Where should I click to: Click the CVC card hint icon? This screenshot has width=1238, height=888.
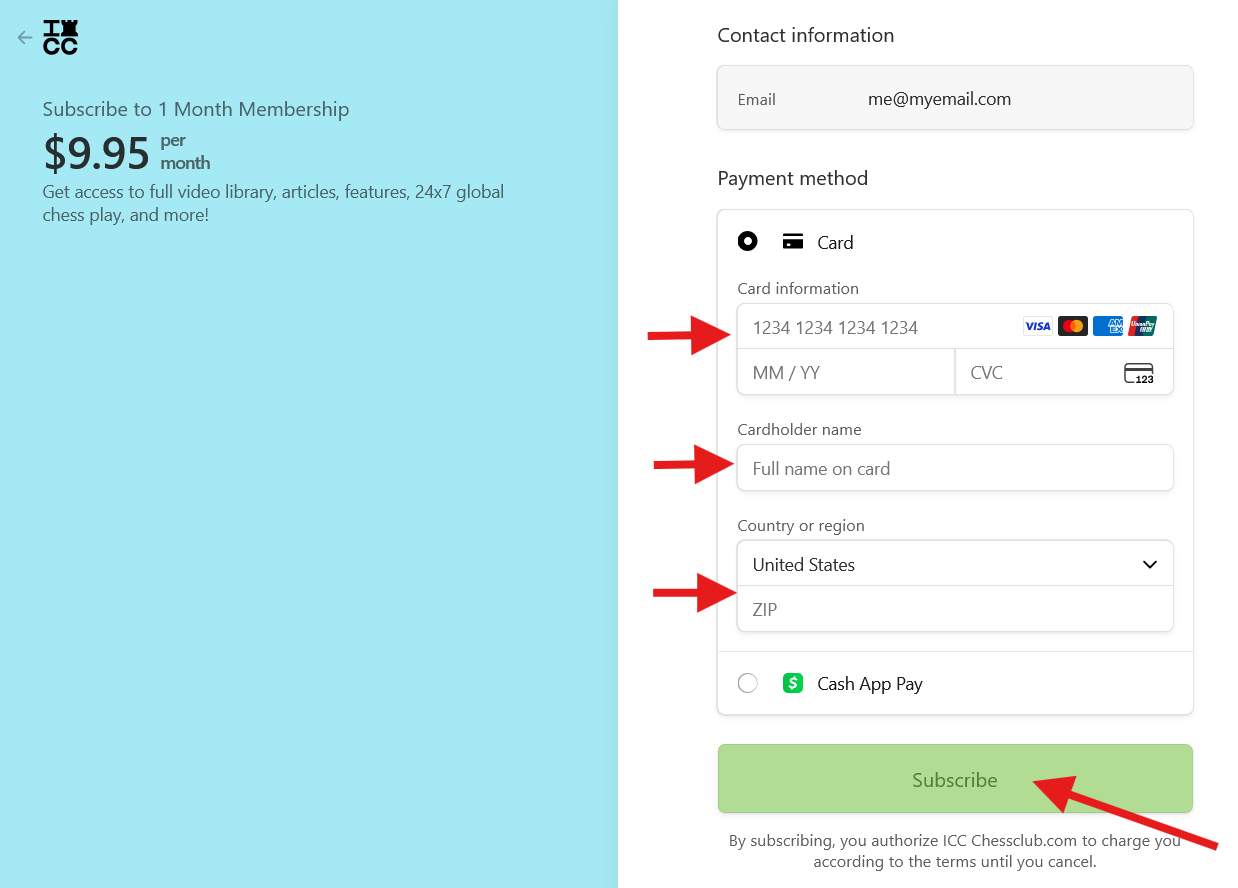tap(1139, 373)
